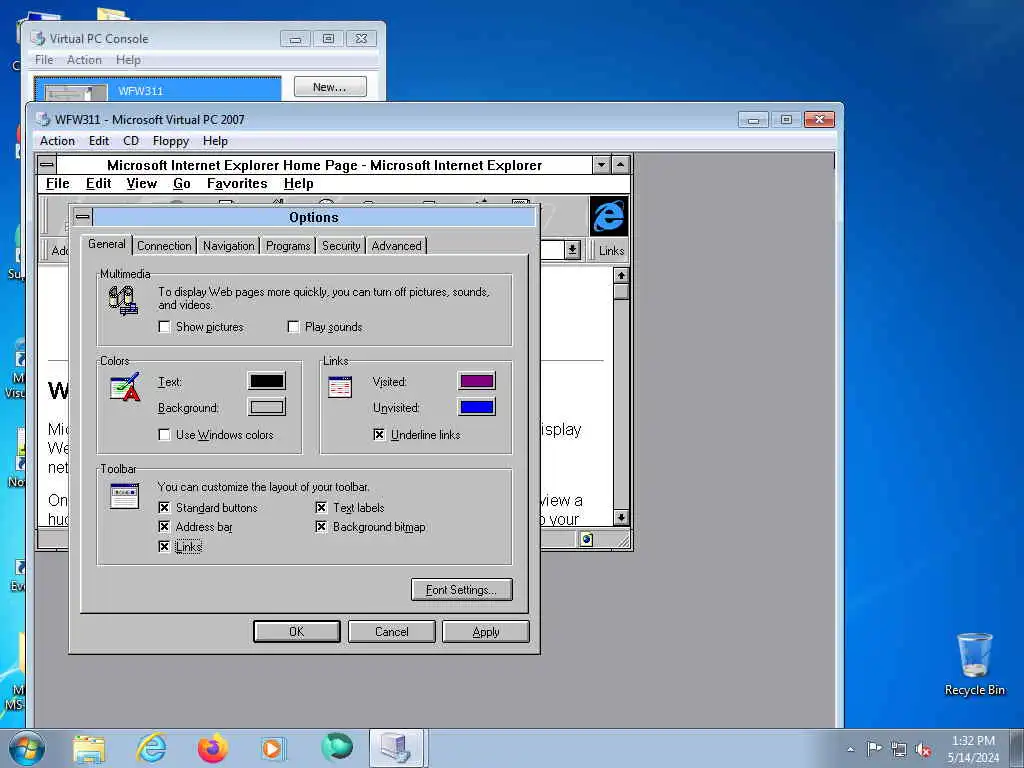Click the Internet Explorer logo in browser toolbar
Viewport: 1024px width, 768px height.
pyautogui.click(x=609, y=216)
